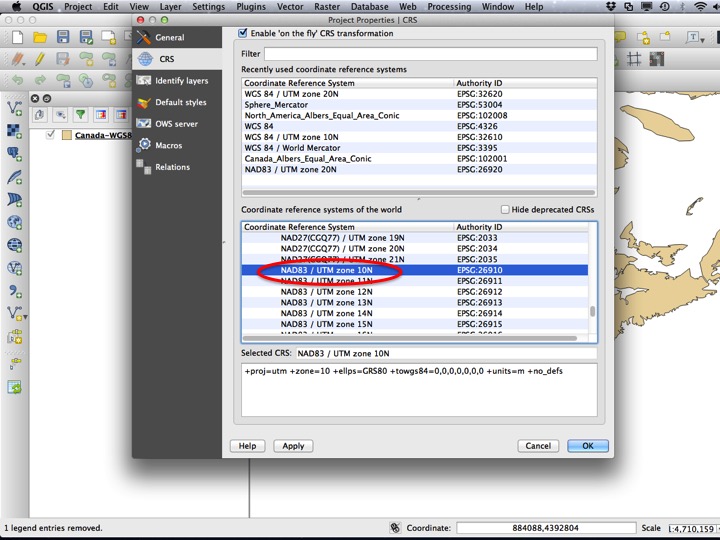Select the General tab in Project Properties
The image size is (720, 540).
coord(177,37)
